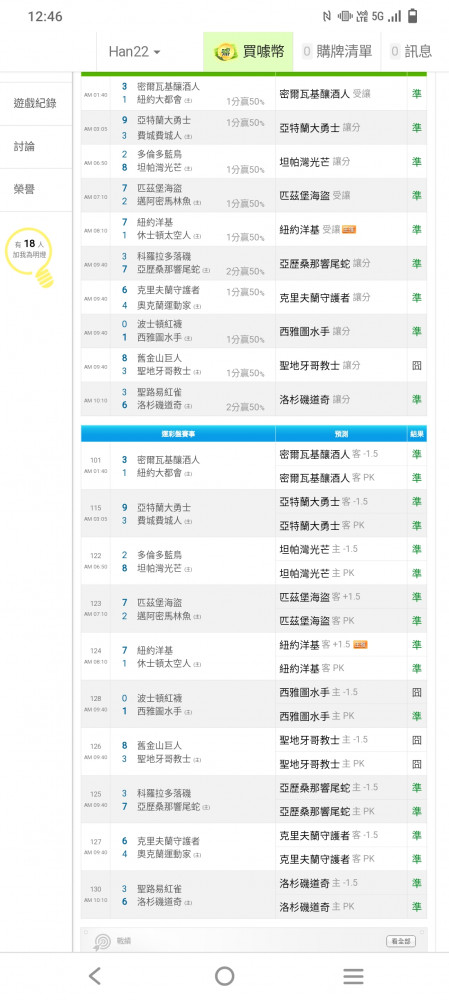Tap the 買噪幣 buy-coins tab
This screenshot has height=1000, width=449.
248,52
